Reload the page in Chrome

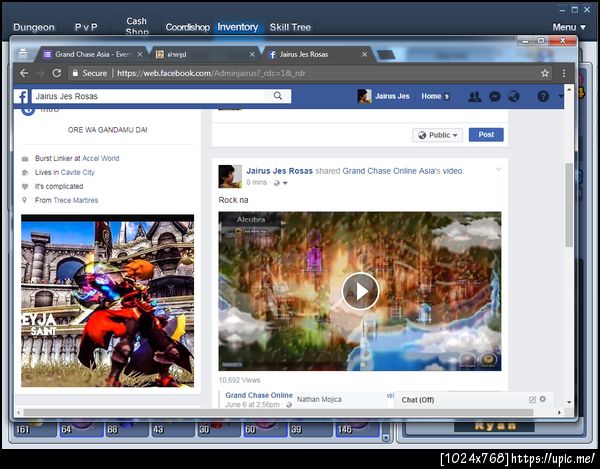(x=57, y=73)
